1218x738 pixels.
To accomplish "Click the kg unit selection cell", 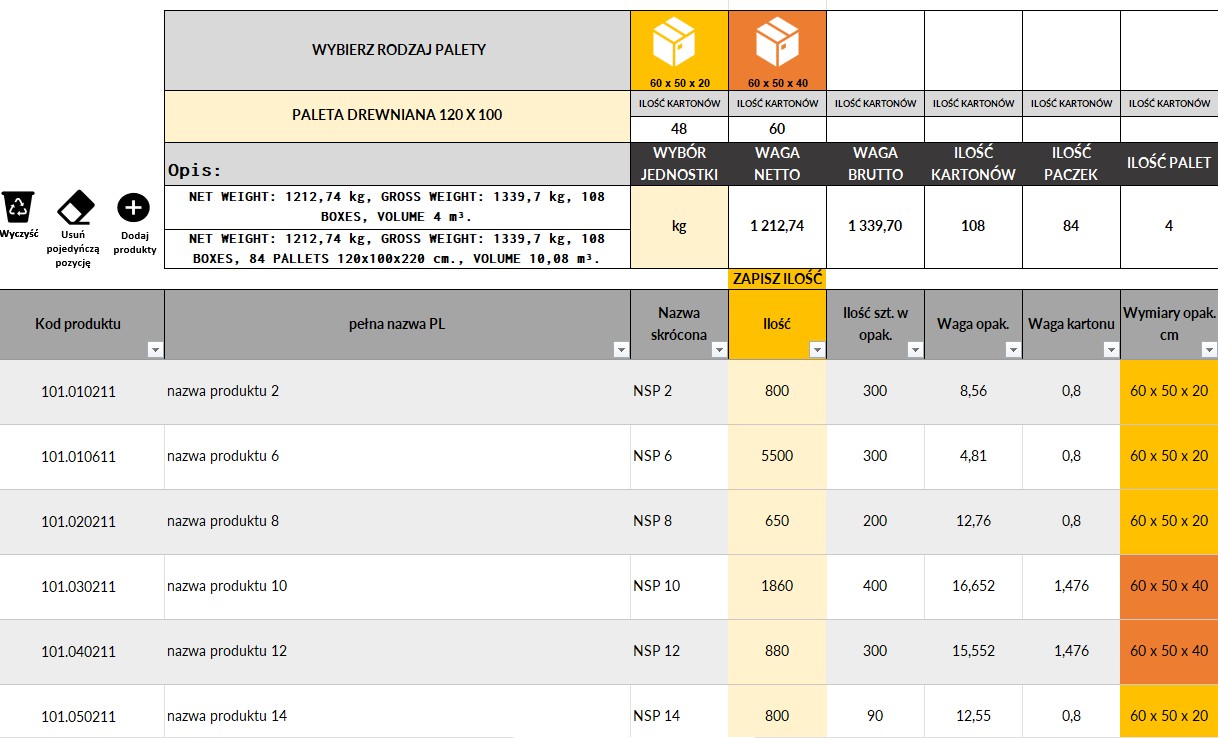I will pos(679,226).
